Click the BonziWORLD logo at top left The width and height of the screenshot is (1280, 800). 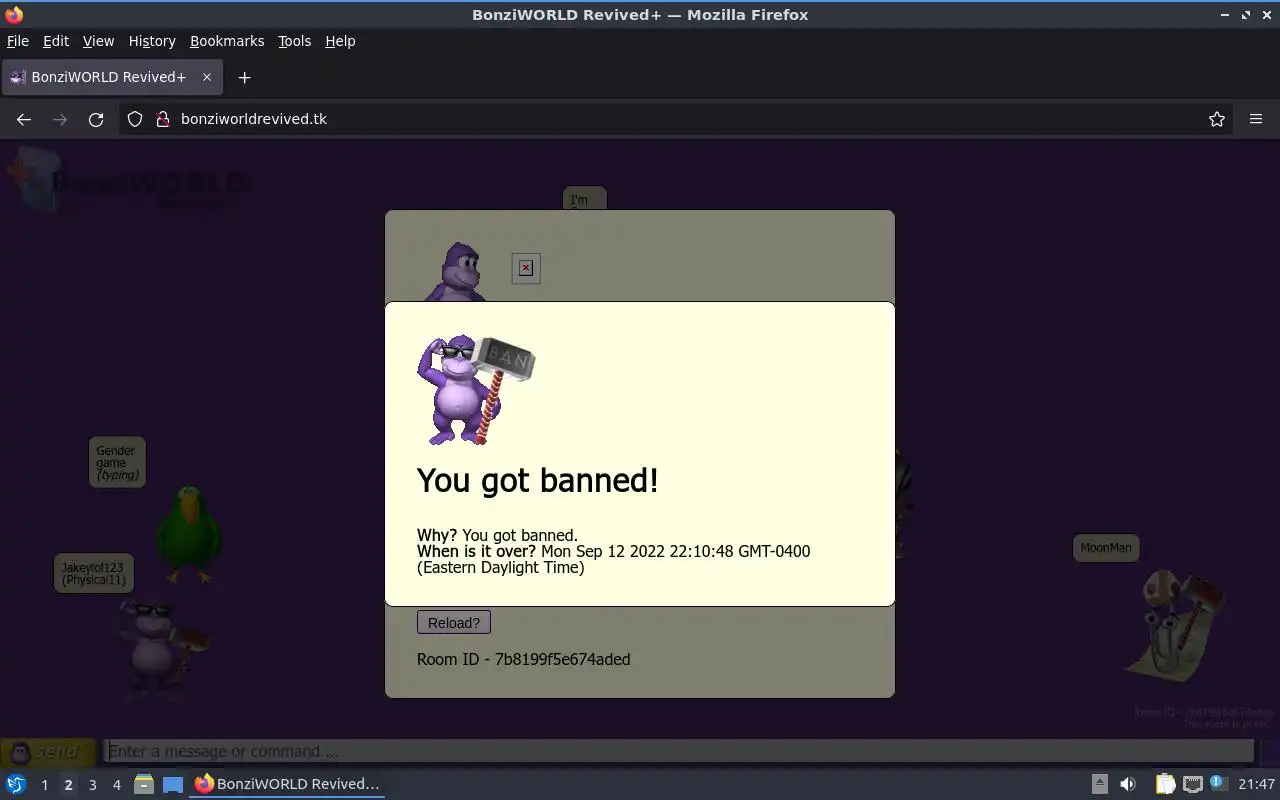coord(128,181)
